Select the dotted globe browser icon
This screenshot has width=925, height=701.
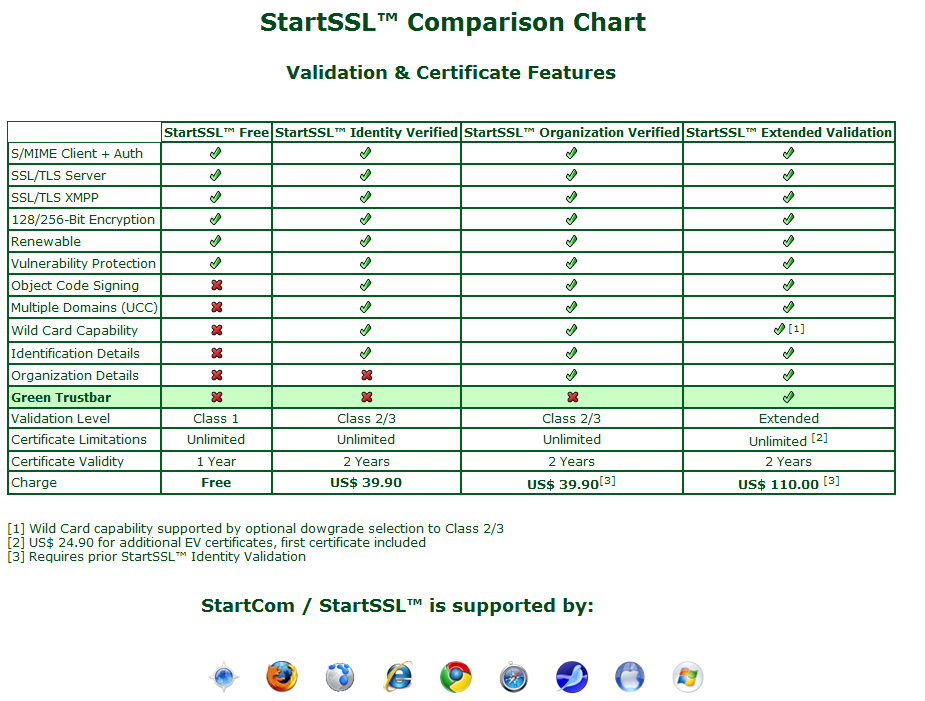[339, 676]
